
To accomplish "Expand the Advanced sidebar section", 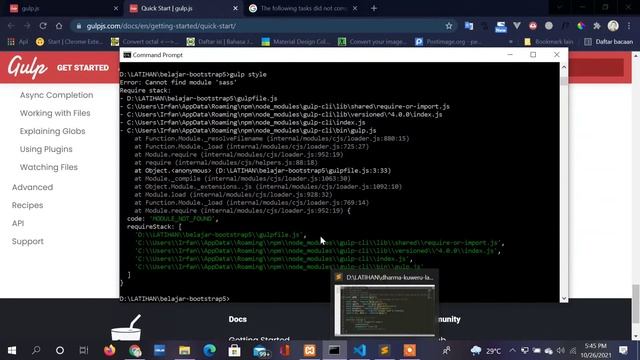I will (x=32, y=187).
